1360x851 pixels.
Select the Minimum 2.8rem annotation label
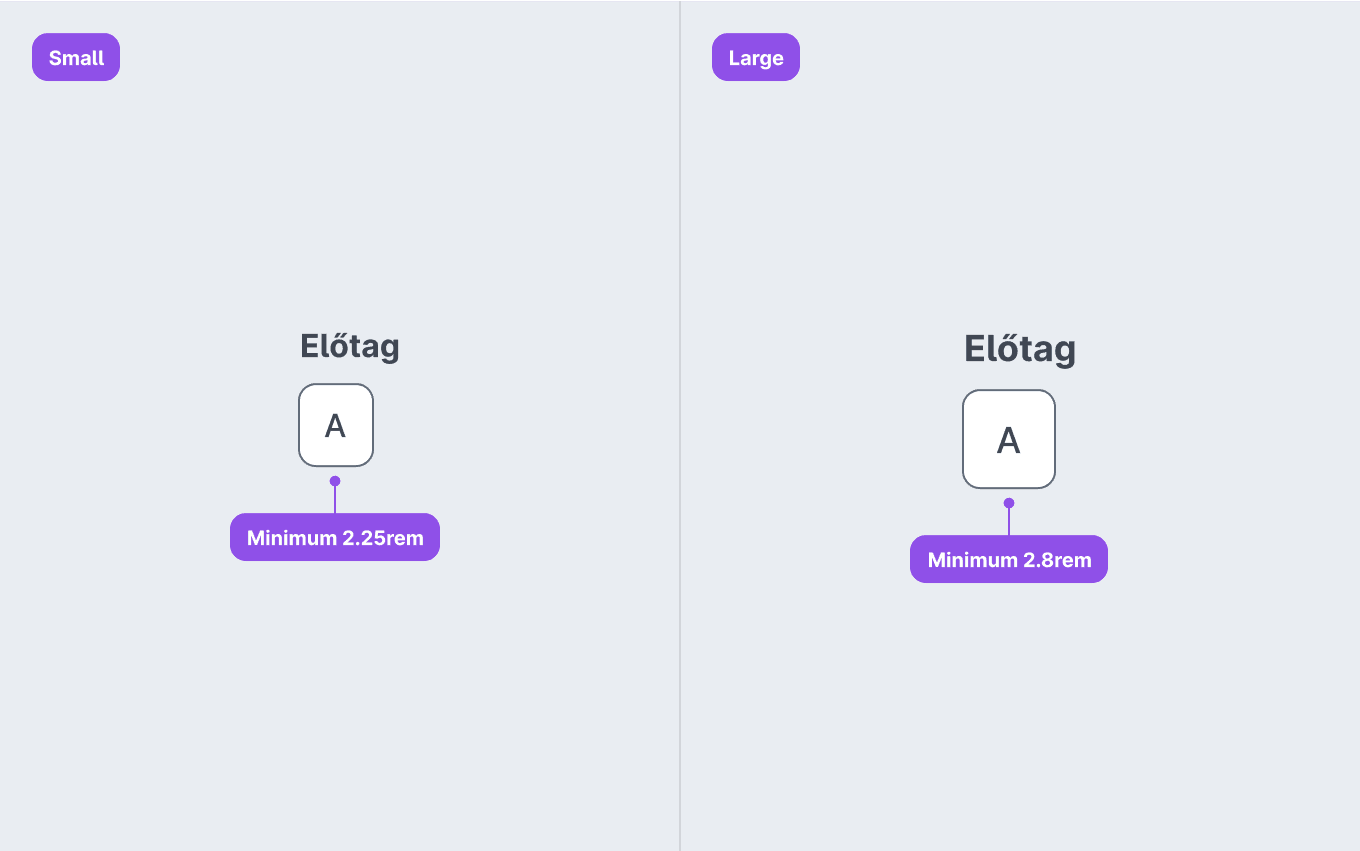pyautogui.click(x=1009, y=560)
